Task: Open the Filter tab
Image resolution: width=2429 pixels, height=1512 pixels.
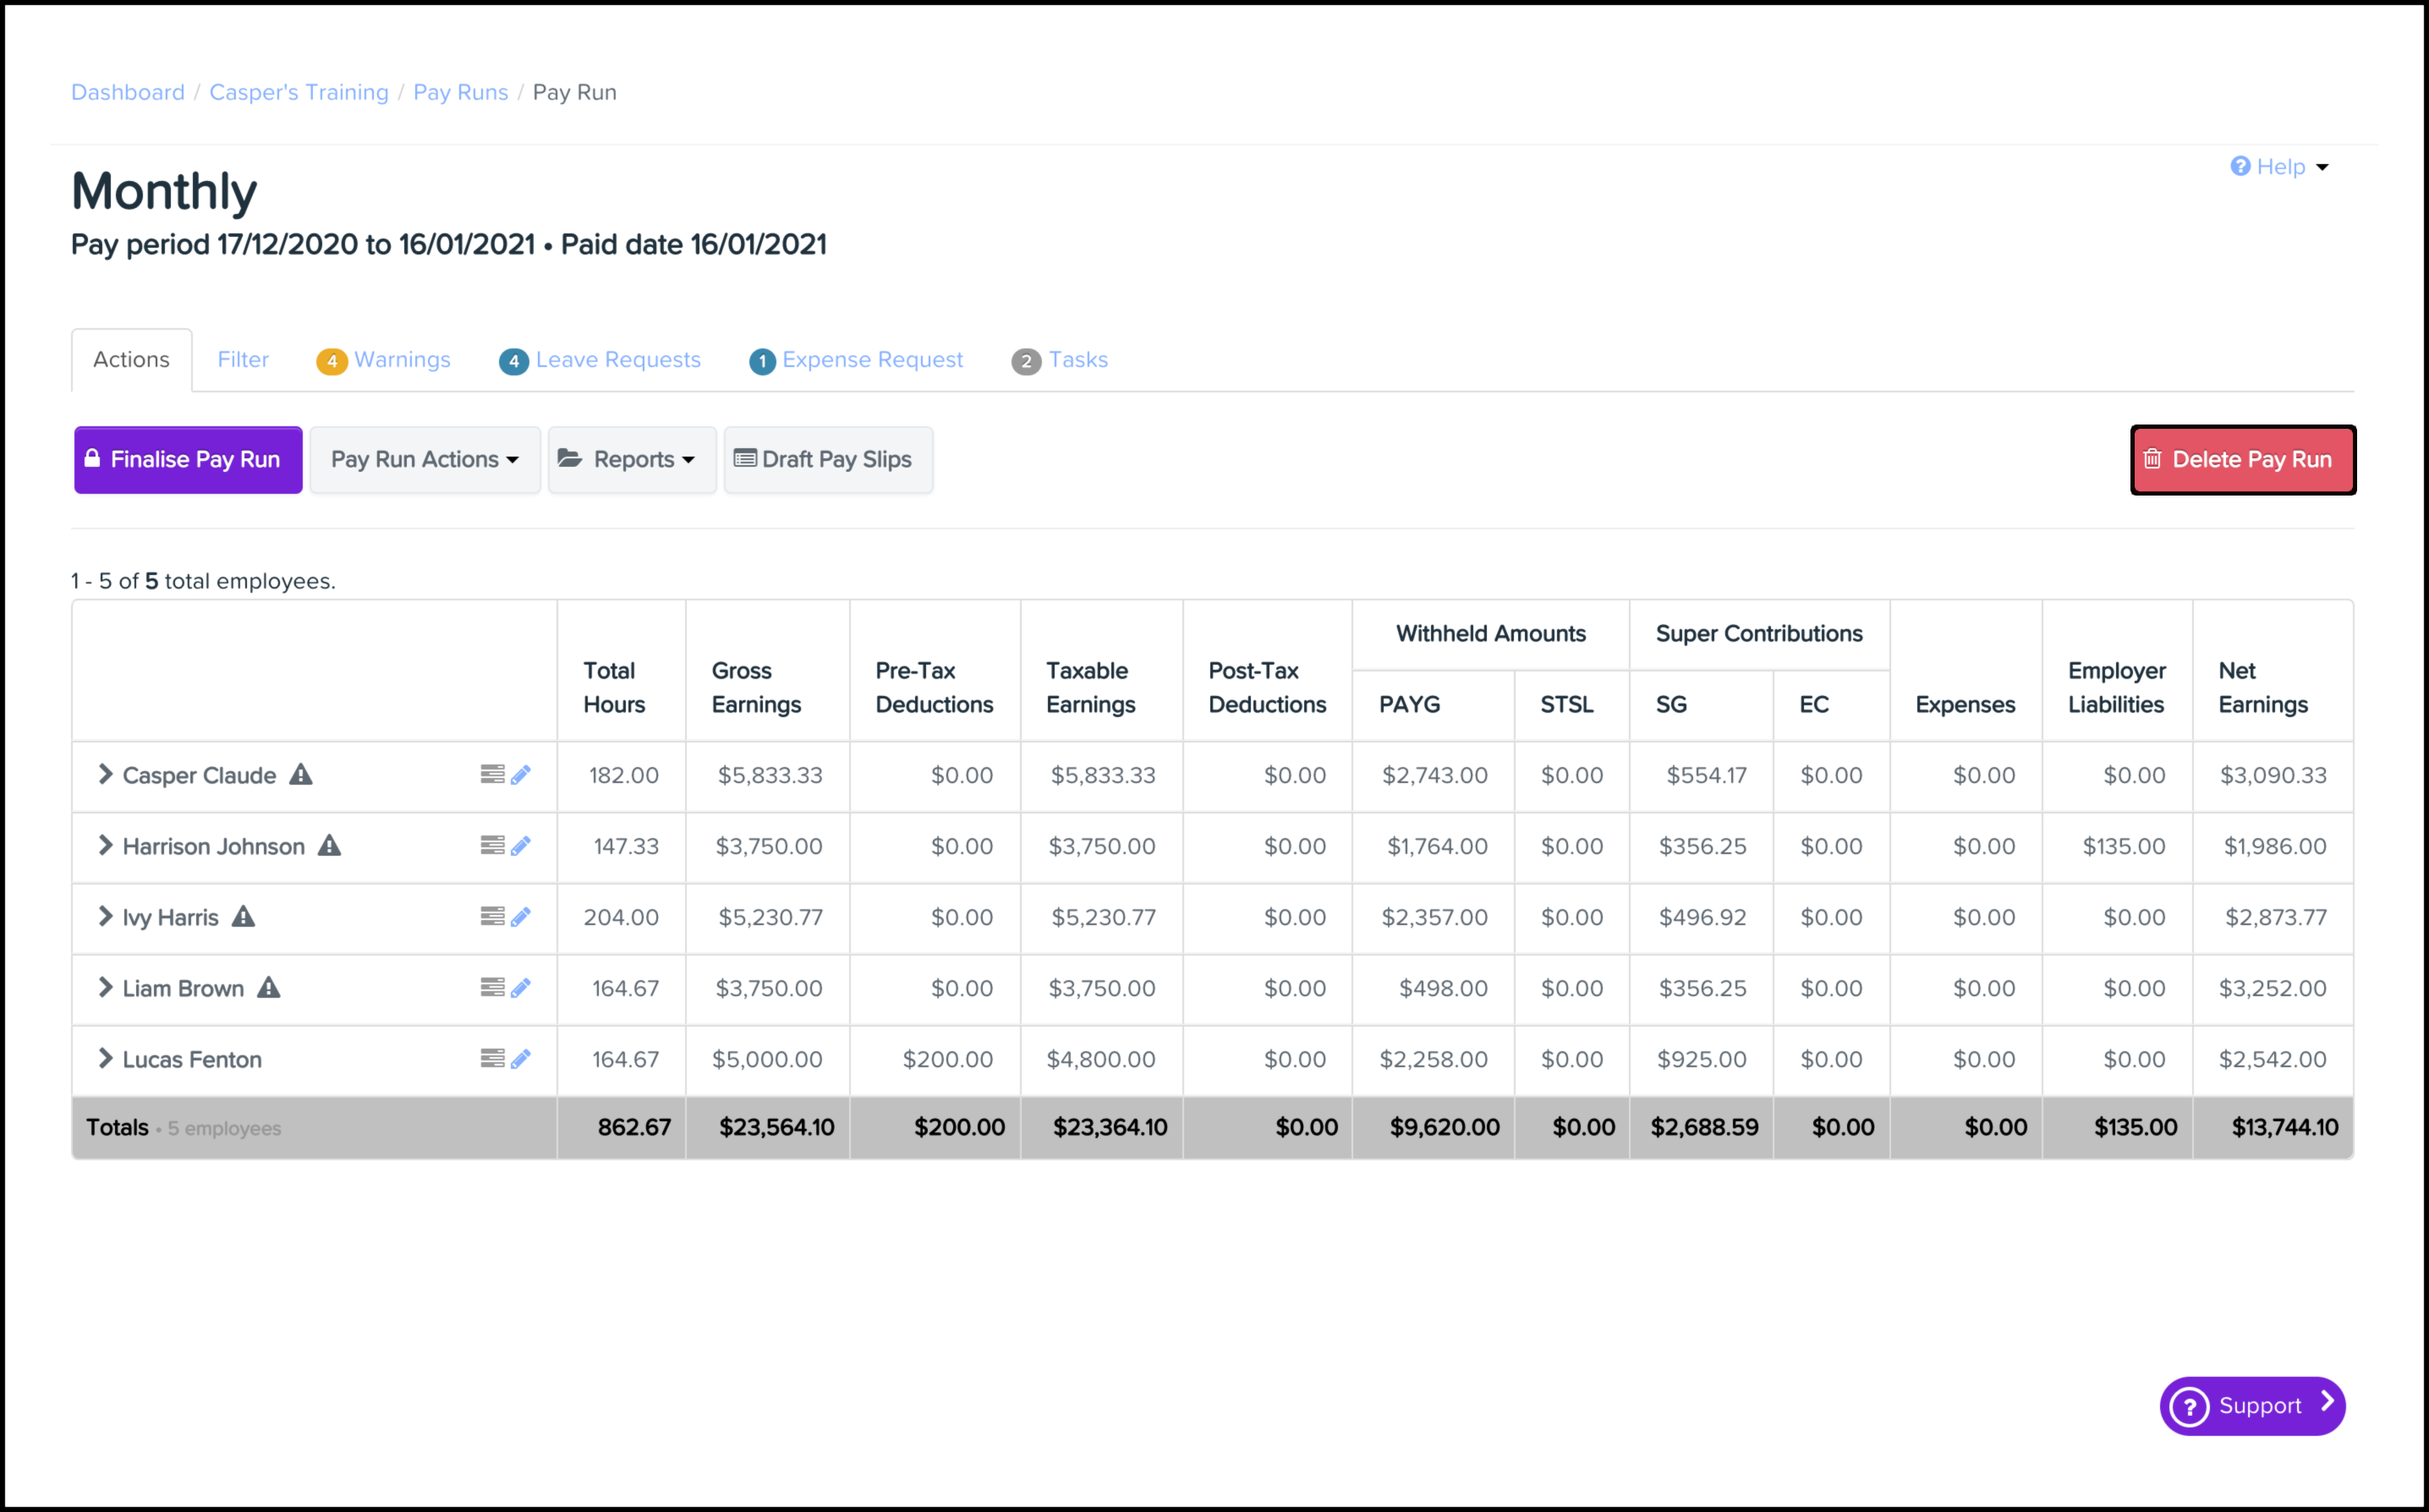Action: click(x=243, y=360)
